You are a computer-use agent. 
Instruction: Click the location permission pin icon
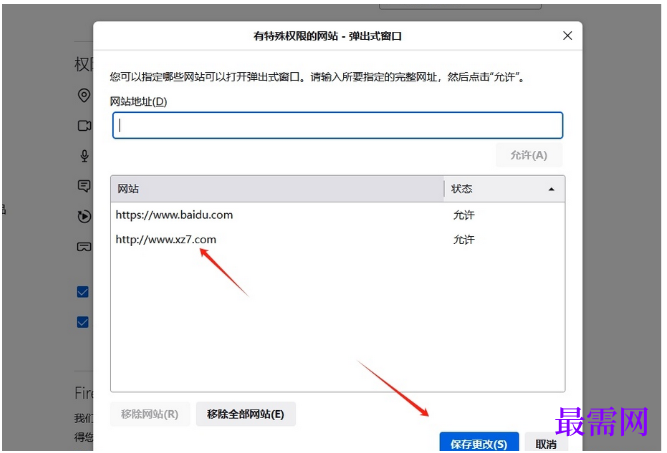click(84, 95)
